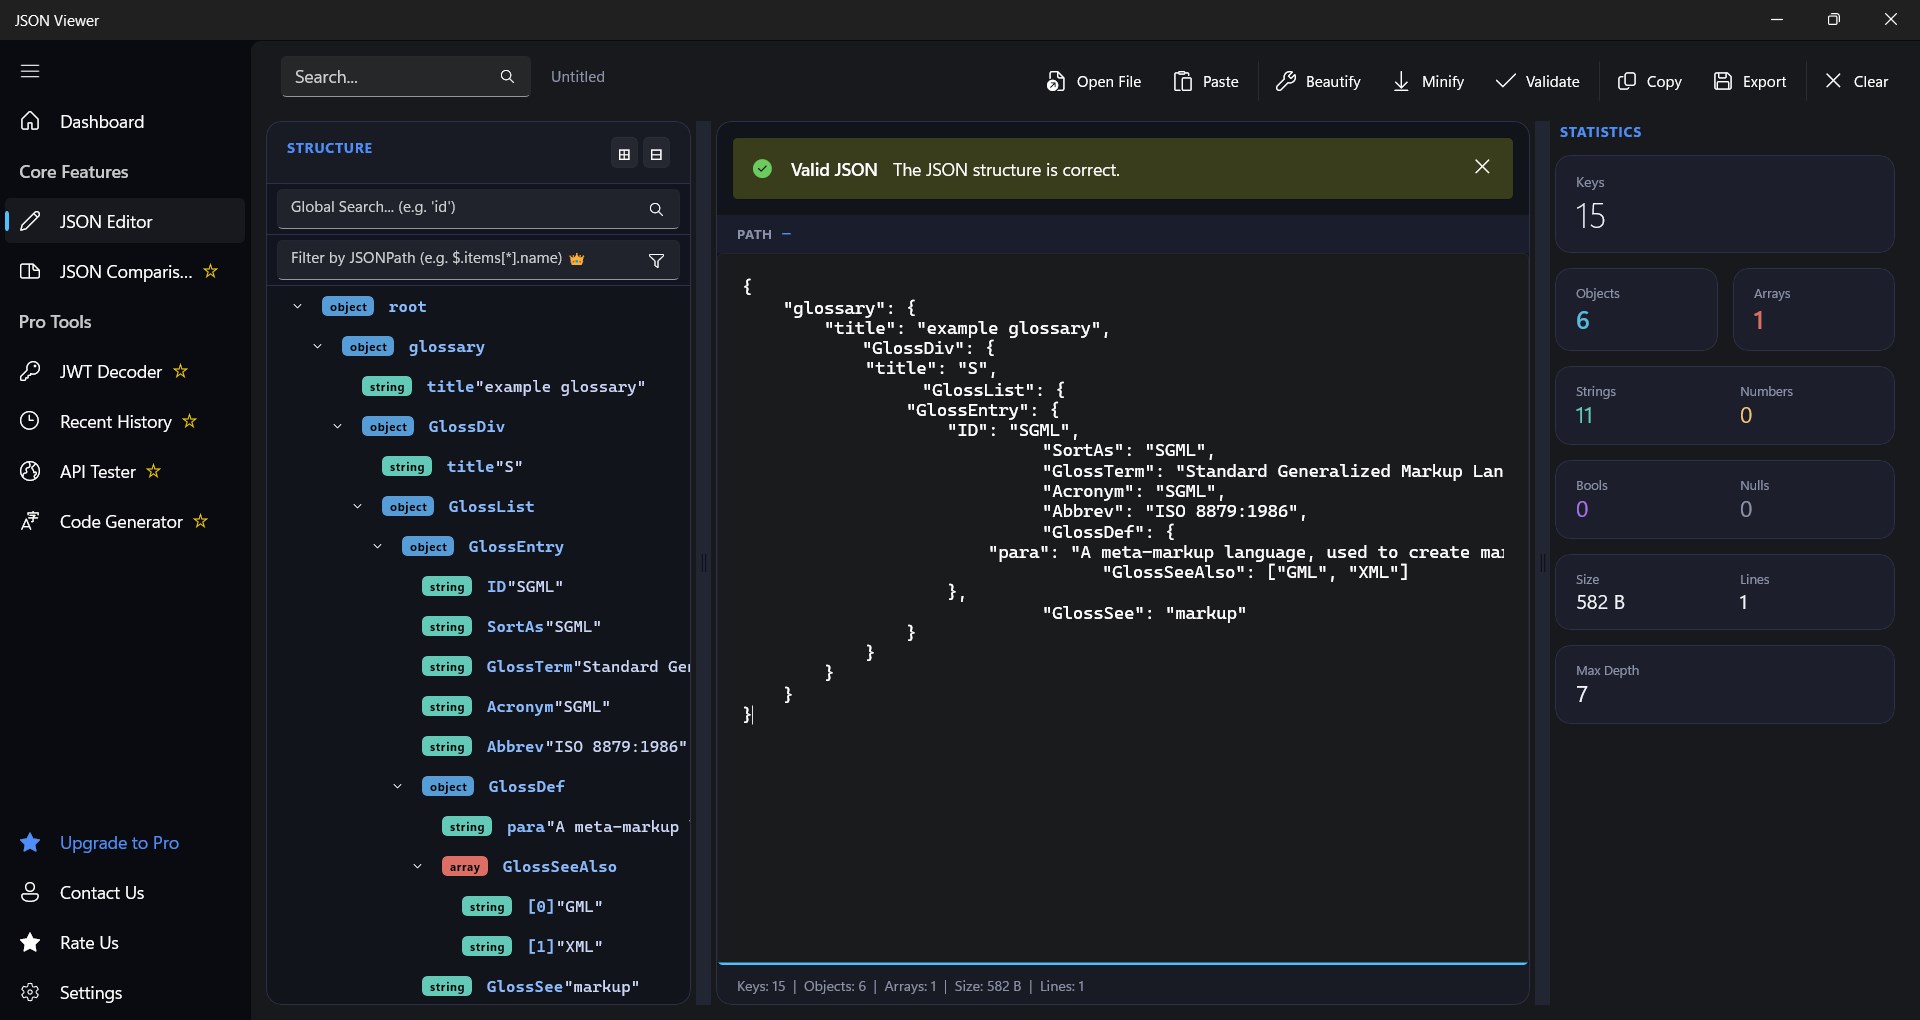The image size is (1920, 1020).
Task: Expand all nodes with the plus-box icon
Action: coord(624,154)
